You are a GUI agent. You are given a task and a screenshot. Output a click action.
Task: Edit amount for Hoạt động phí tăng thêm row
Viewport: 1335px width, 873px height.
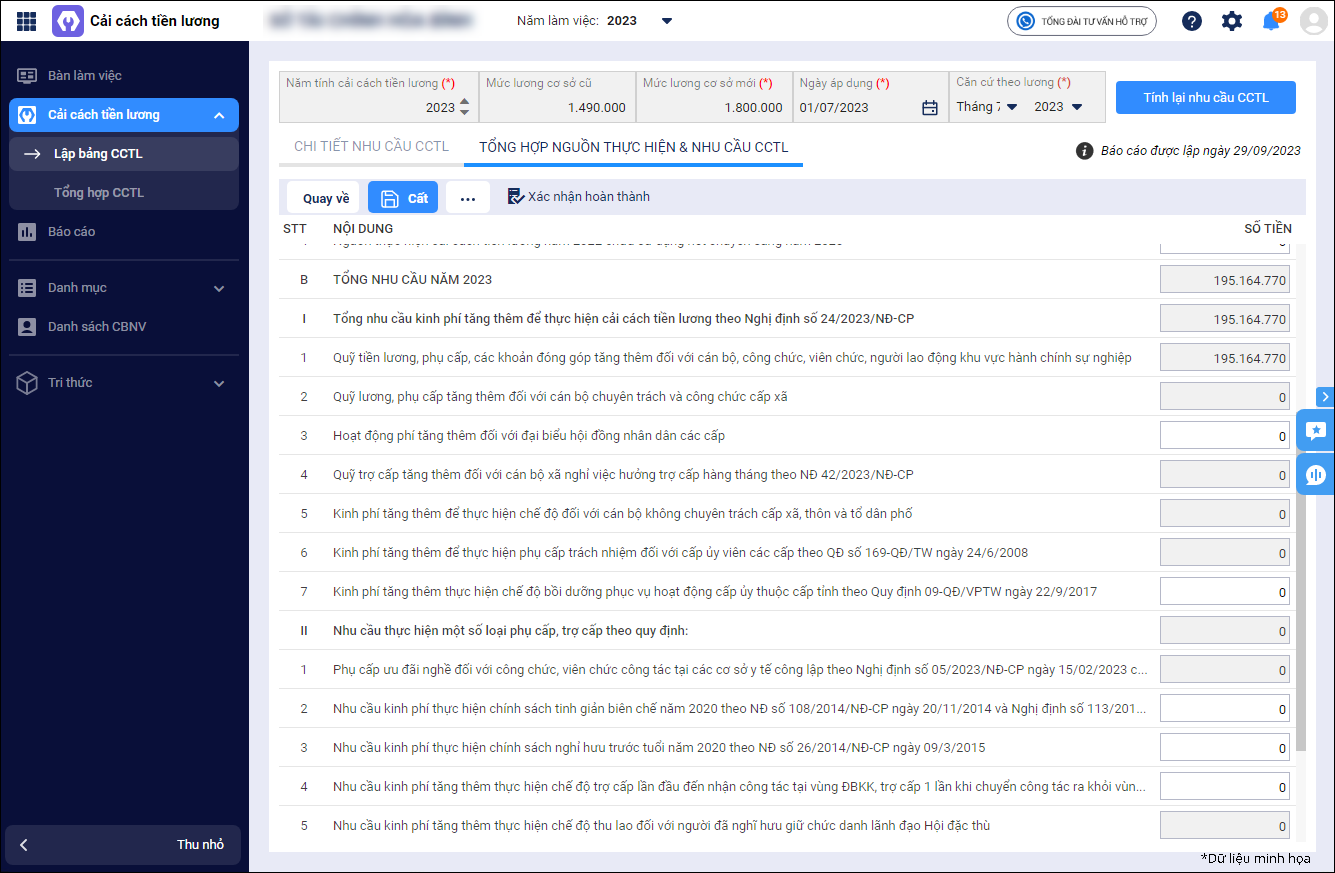pos(1225,436)
